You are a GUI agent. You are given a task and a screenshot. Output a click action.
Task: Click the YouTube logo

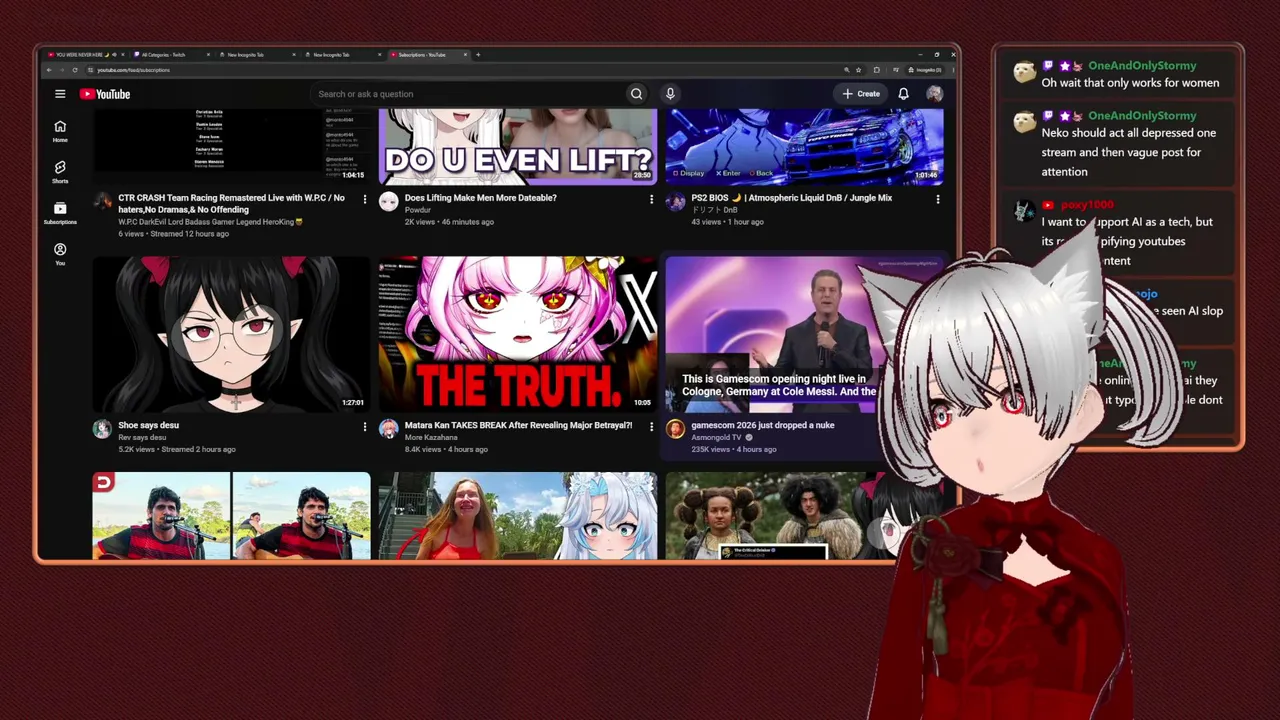pyautogui.click(x=105, y=94)
